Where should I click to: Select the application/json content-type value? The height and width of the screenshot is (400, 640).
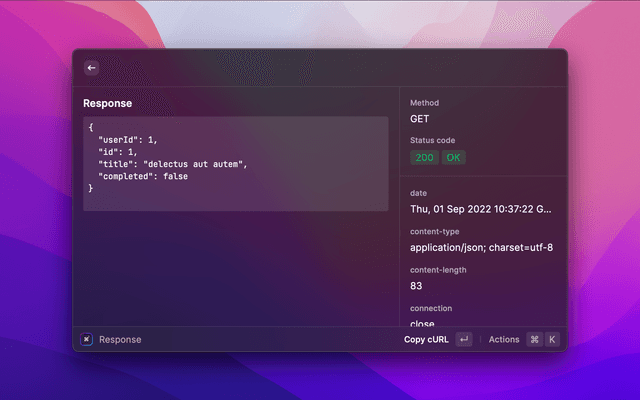click(481, 247)
